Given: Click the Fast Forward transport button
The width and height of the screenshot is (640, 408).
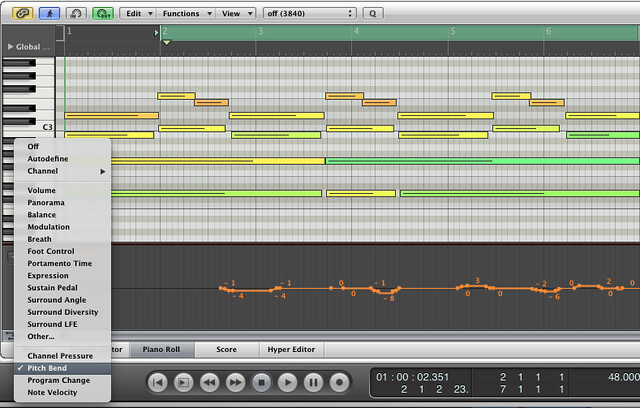Looking at the screenshot, I should point(235,382).
